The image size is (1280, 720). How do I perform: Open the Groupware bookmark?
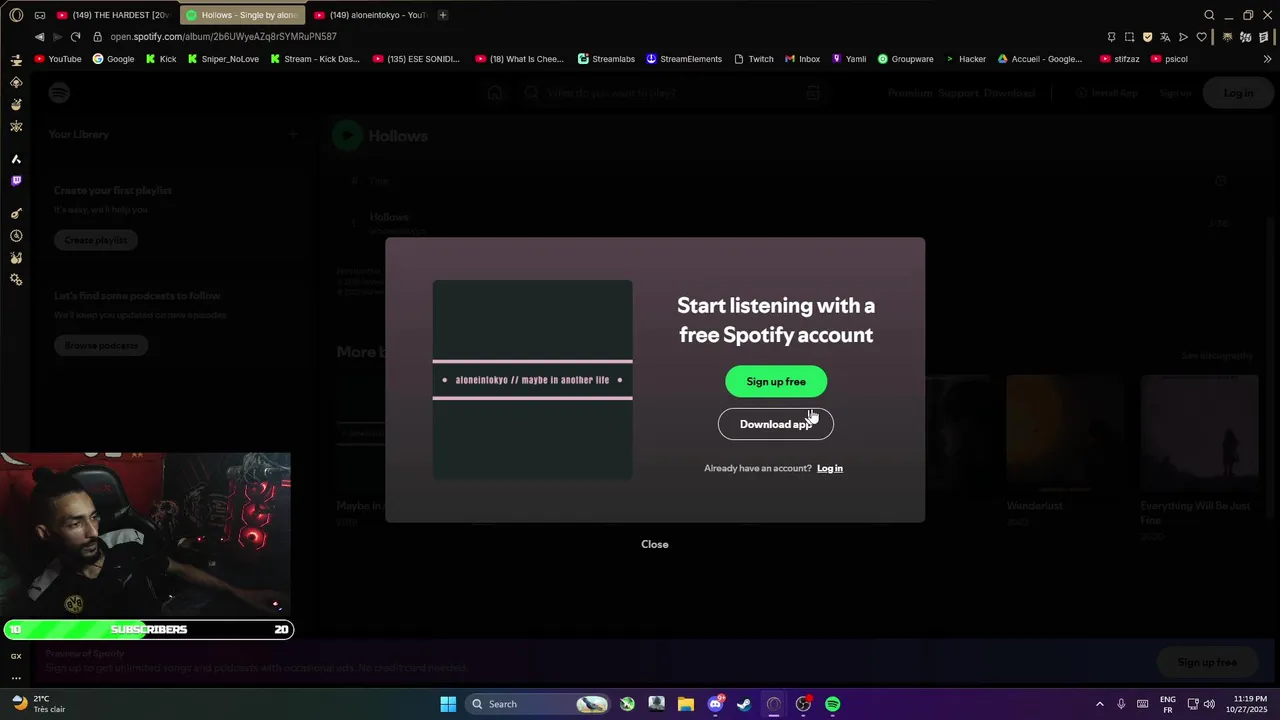click(x=905, y=59)
